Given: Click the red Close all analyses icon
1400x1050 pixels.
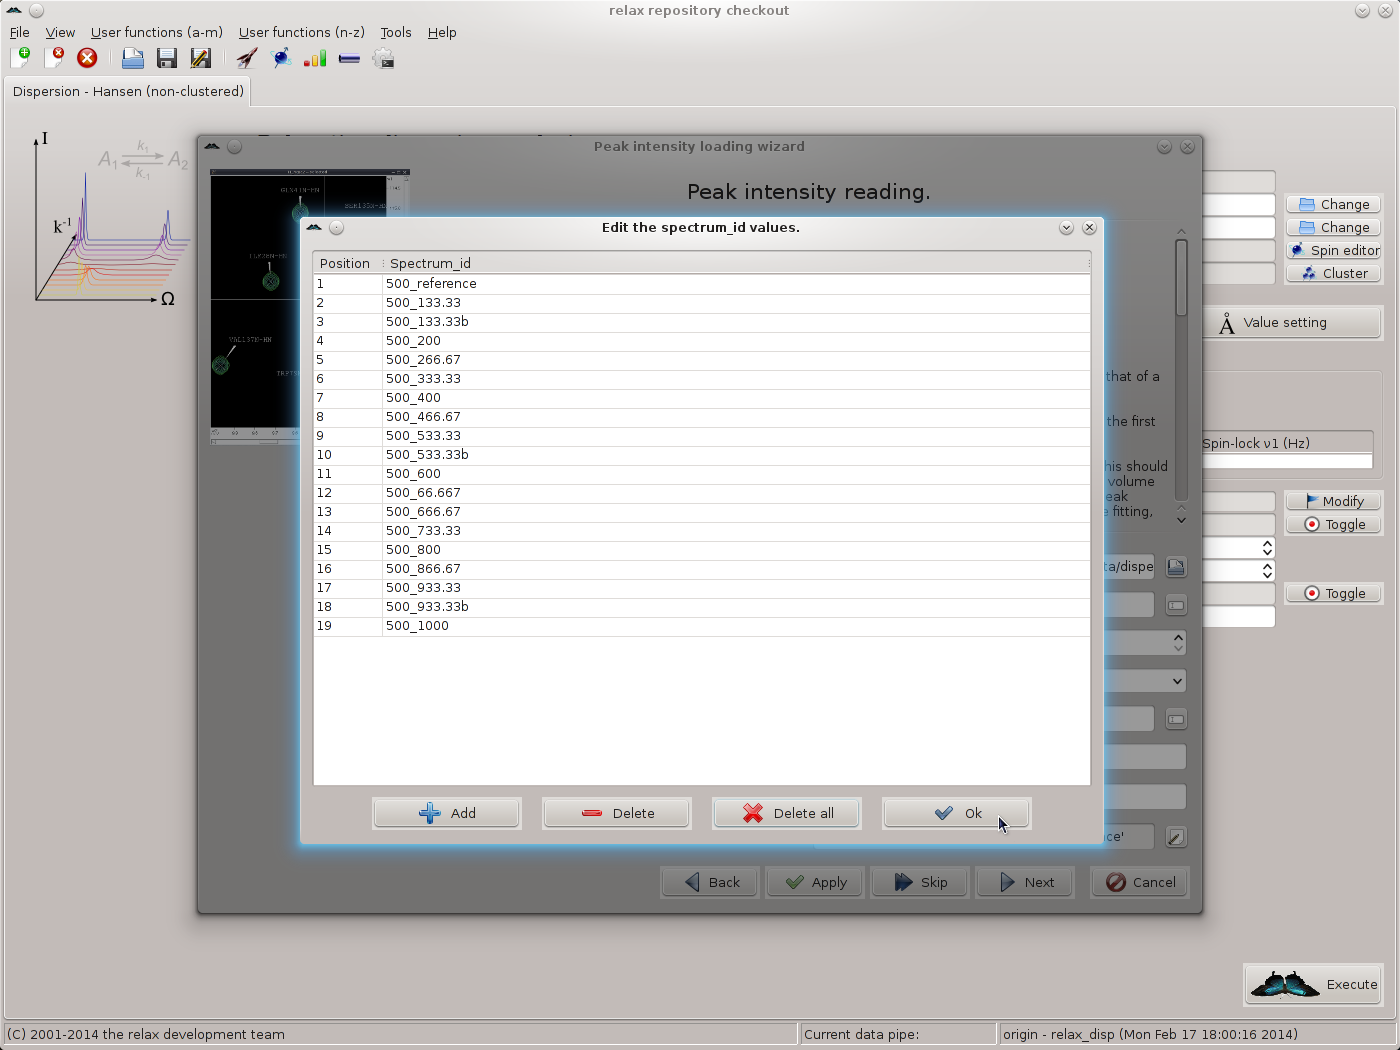Looking at the screenshot, I should point(87,58).
